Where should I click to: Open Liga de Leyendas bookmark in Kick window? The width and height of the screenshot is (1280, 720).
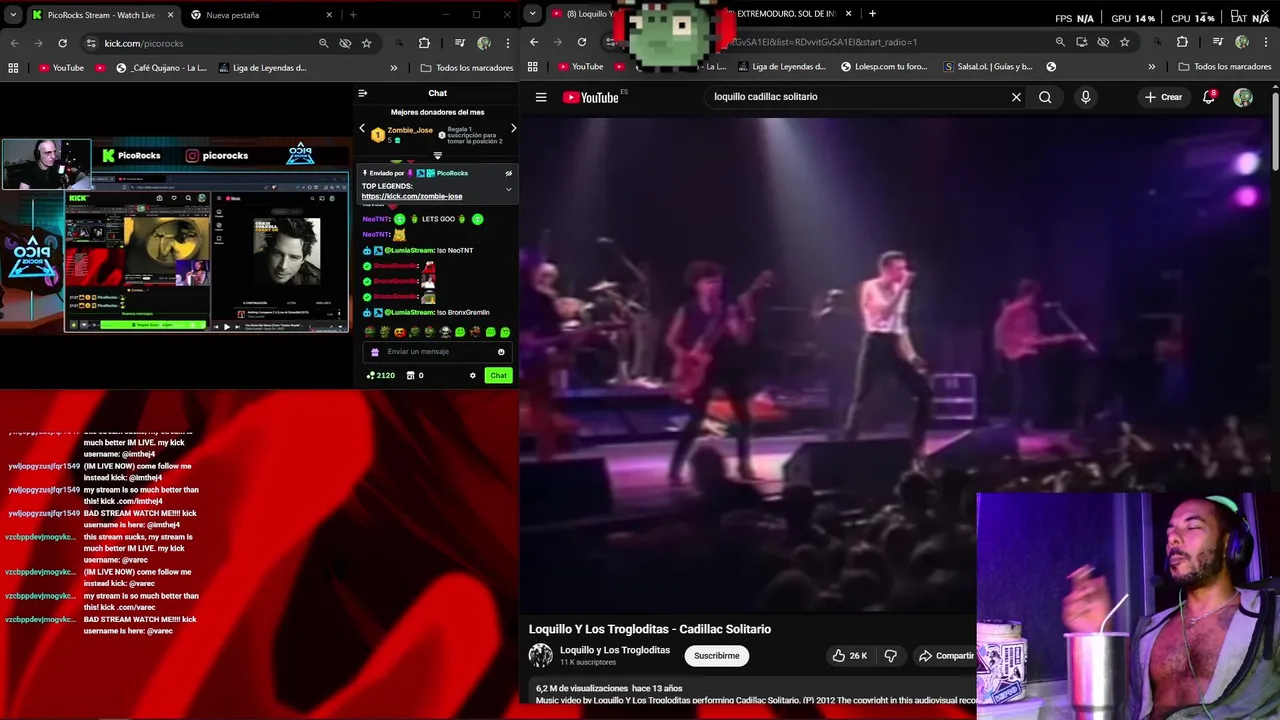262,68
